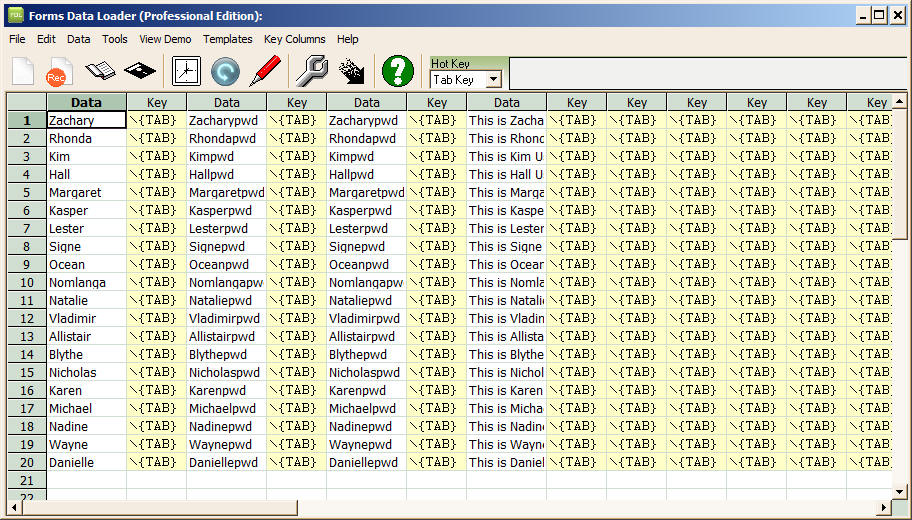The image size is (912, 520).
Task: Click the first Michaelpwd cell
Action: 226,409
